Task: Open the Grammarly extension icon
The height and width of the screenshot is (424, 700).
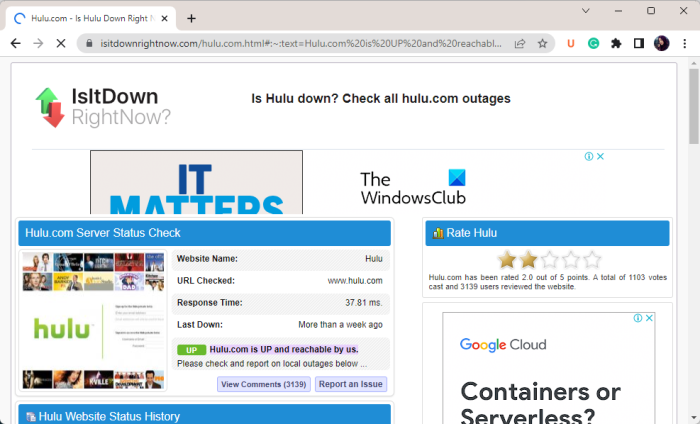Action: pyautogui.click(x=593, y=43)
